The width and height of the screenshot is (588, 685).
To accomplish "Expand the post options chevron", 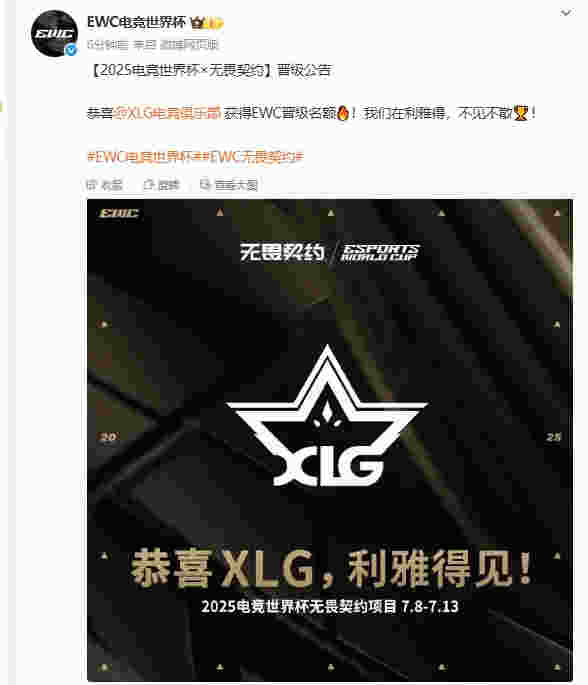I will click(566, 13).
